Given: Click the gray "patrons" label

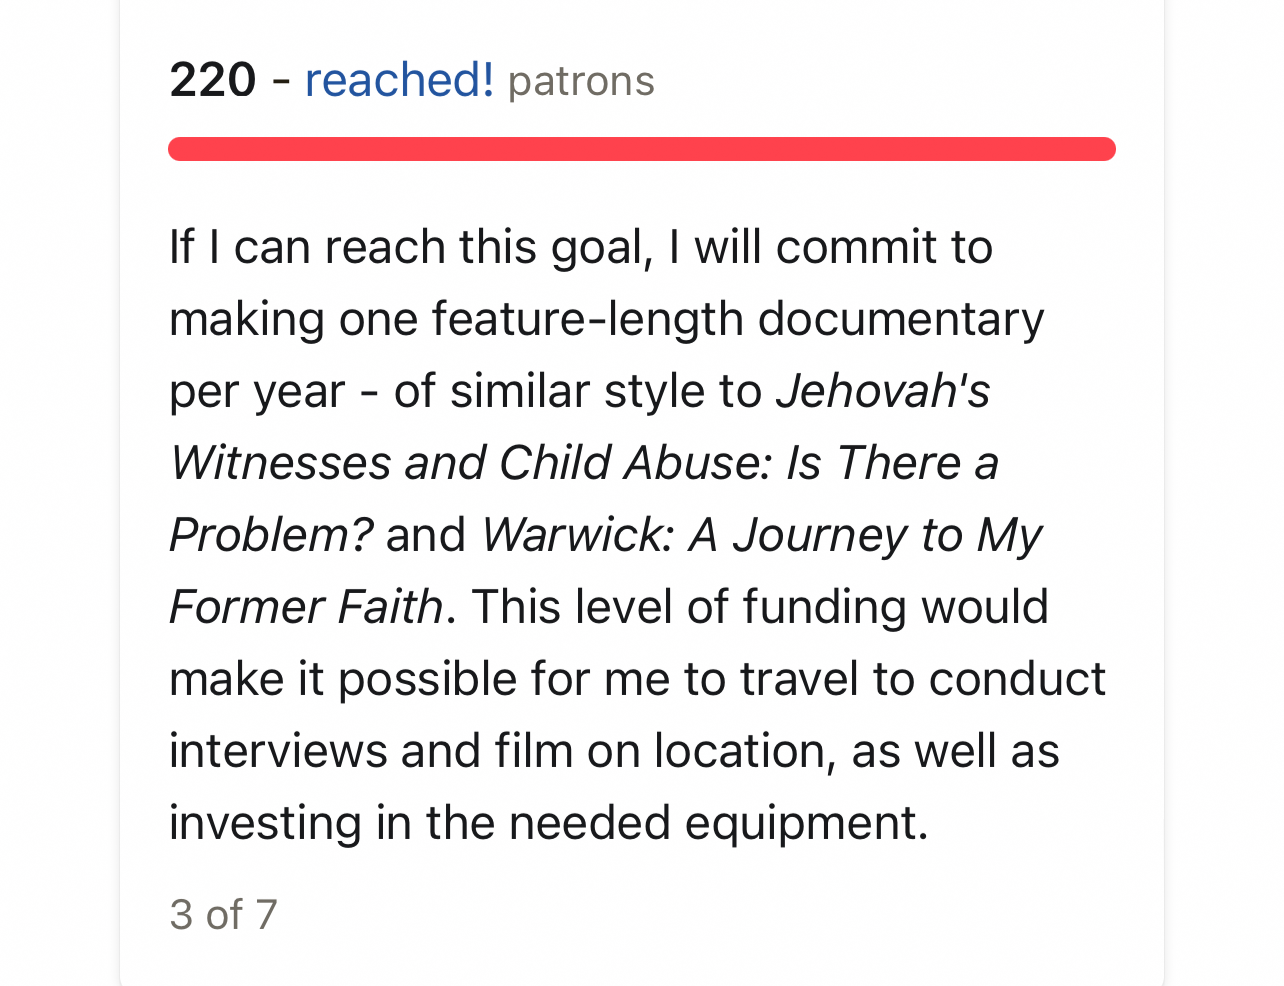Looking at the screenshot, I should coord(581,81).
